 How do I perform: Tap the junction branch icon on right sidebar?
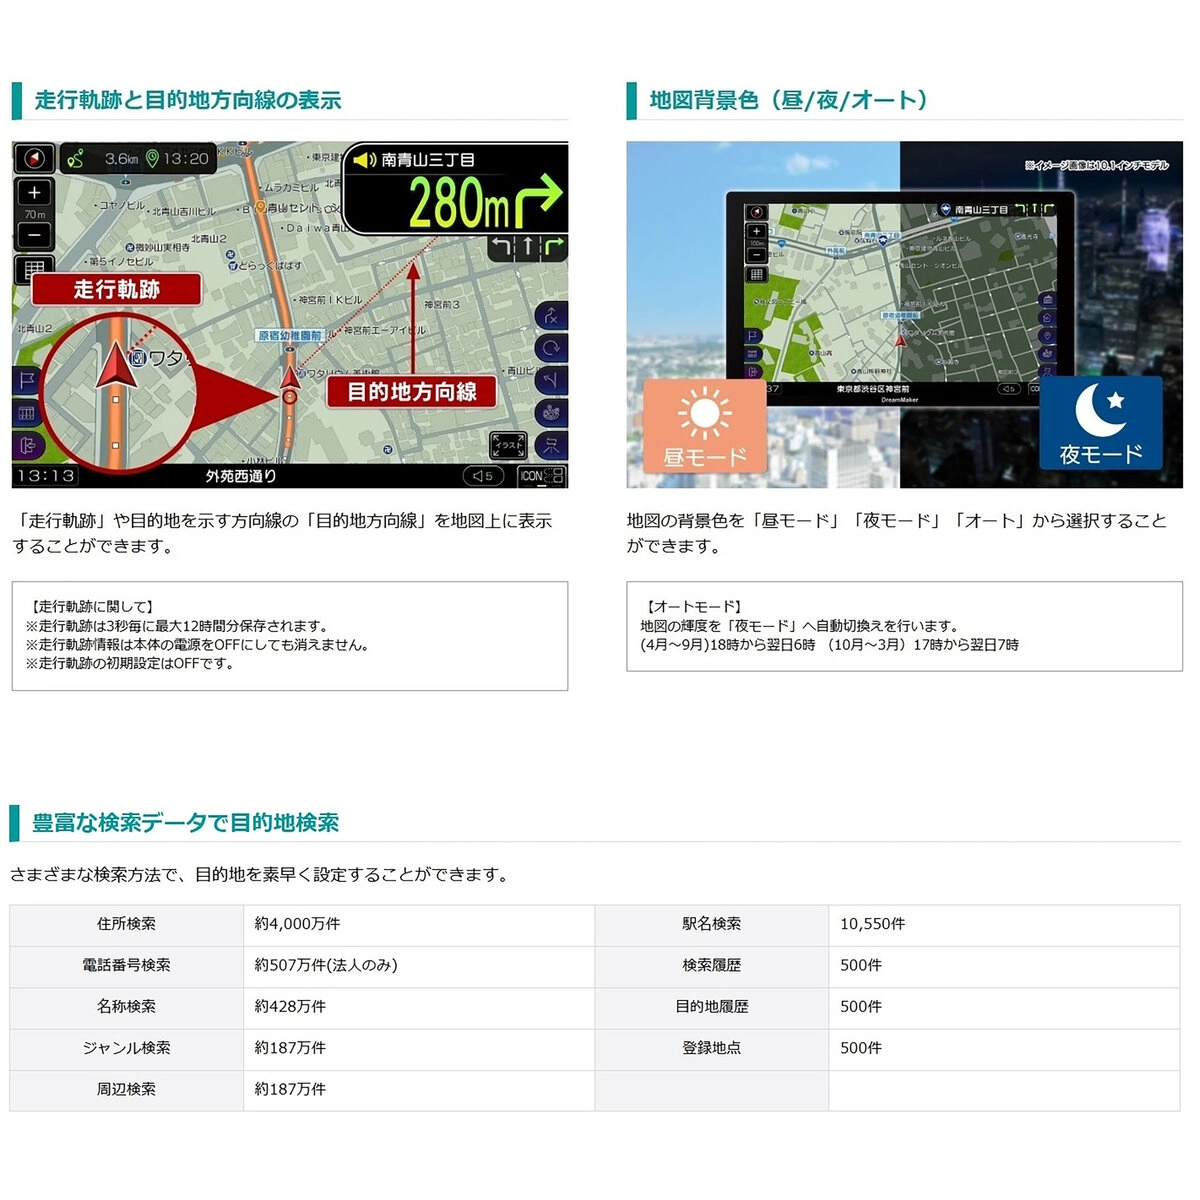550,380
